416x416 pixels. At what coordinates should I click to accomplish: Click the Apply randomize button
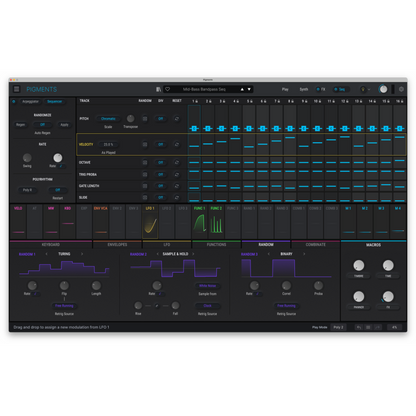(x=64, y=125)
